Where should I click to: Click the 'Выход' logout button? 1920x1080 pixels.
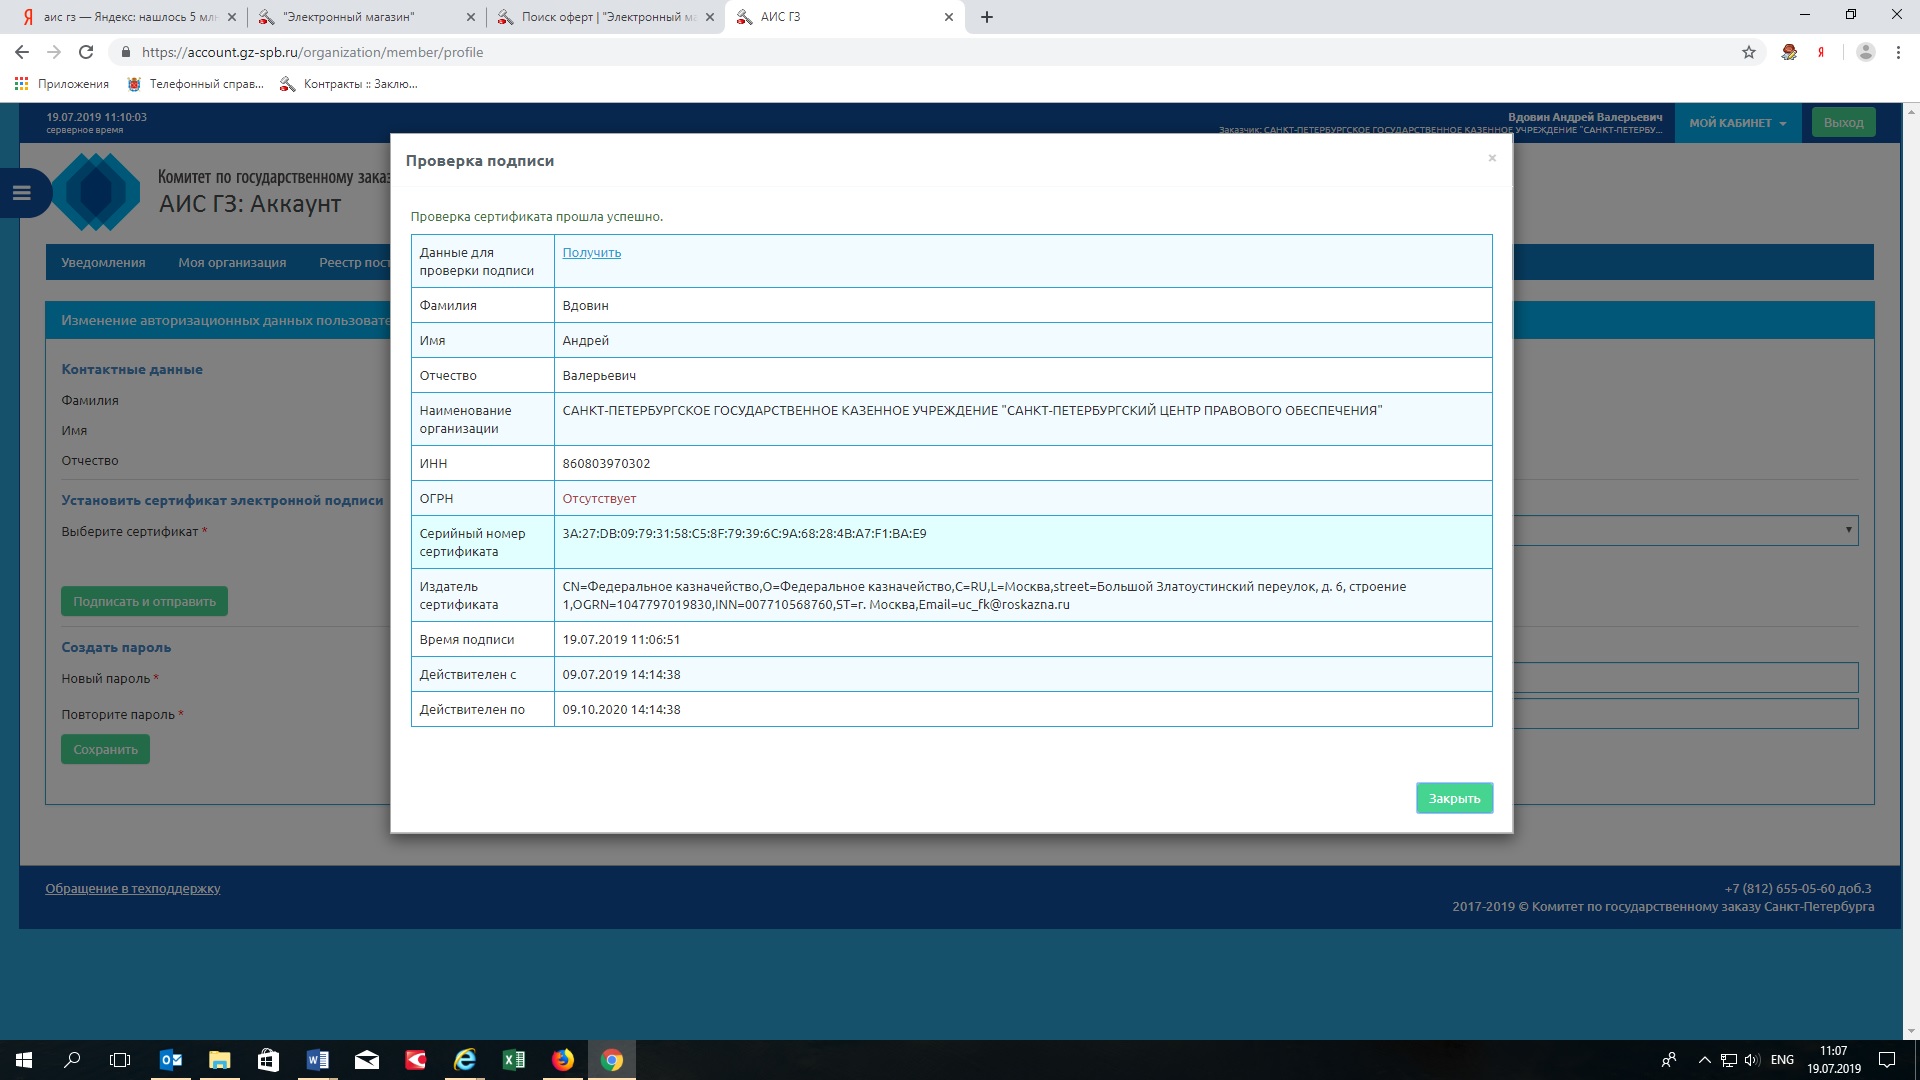point(1843,123)
